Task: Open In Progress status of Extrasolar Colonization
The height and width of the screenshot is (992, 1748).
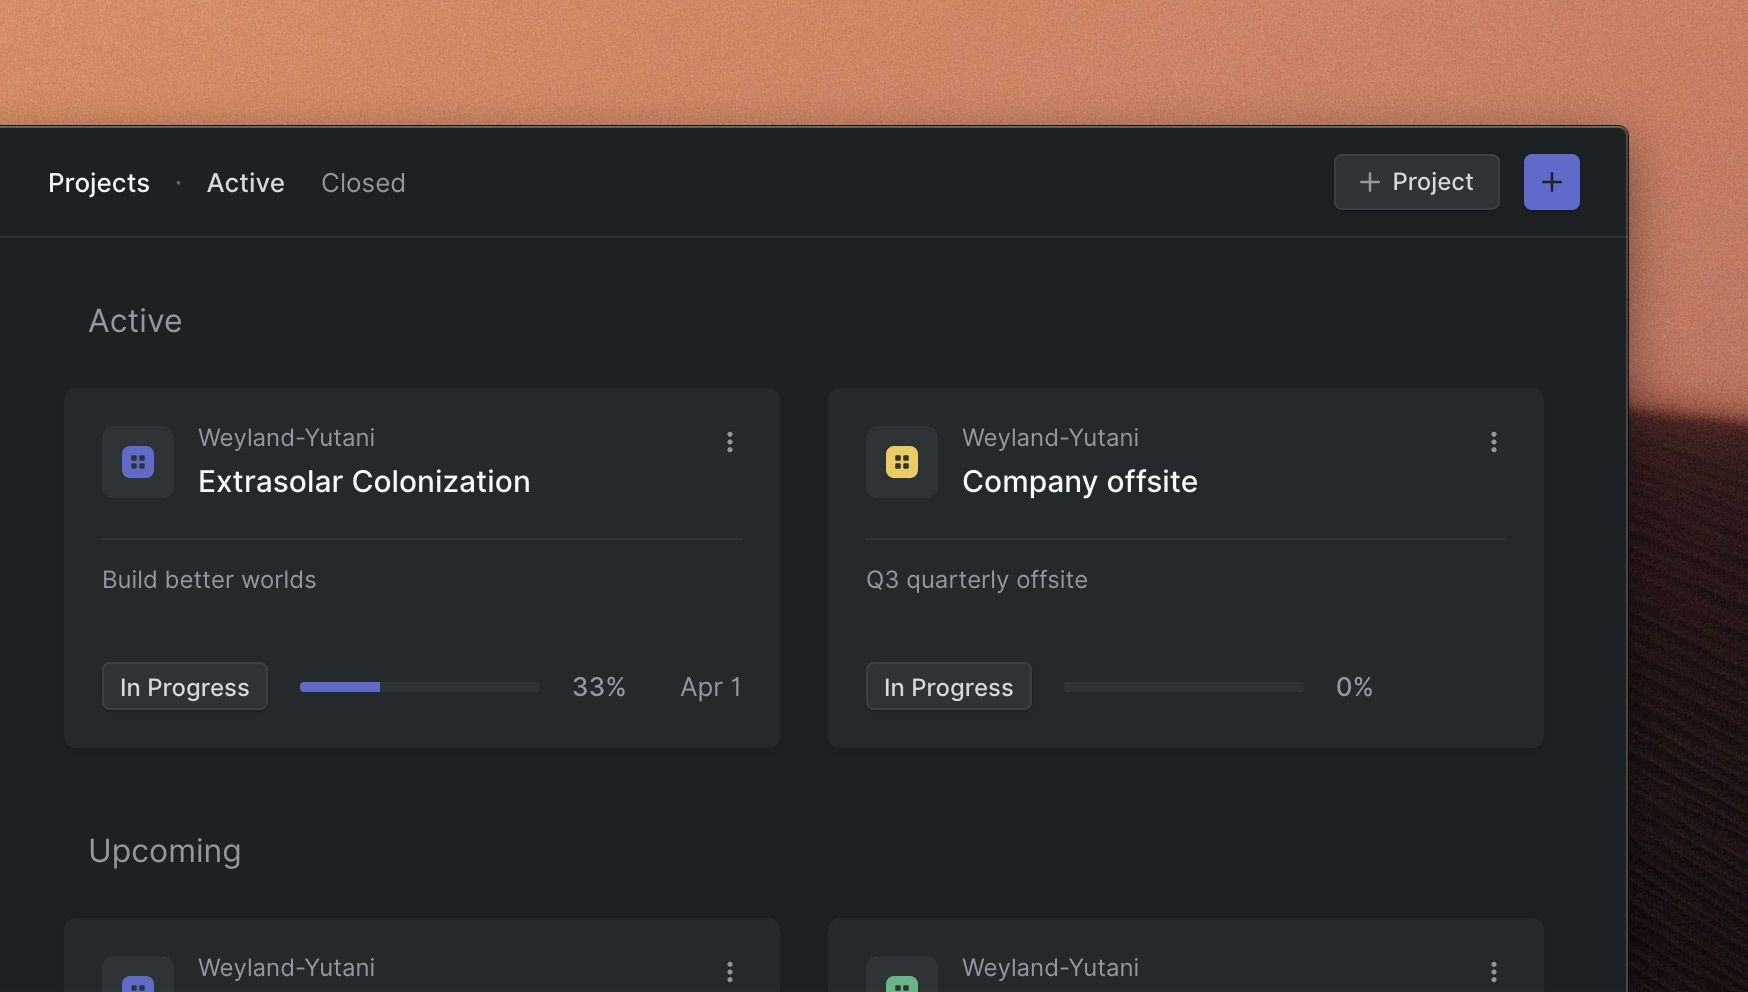Action: click(185, 687)
